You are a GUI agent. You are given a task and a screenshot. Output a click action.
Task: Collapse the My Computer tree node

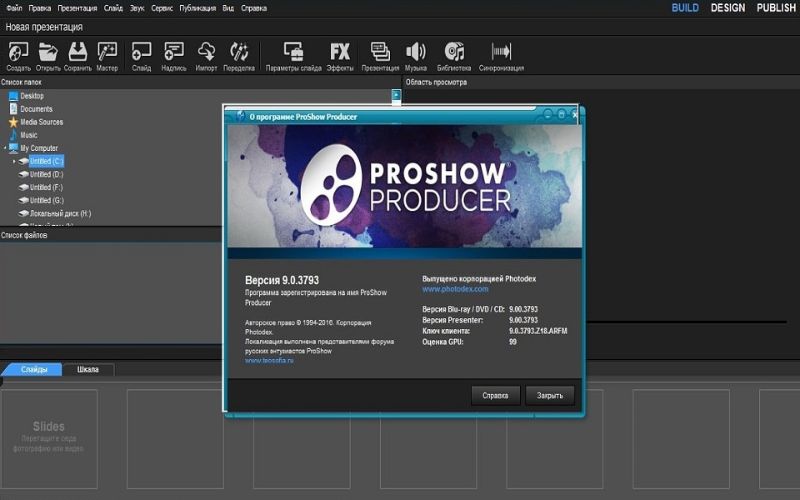(x=4, y=148)
